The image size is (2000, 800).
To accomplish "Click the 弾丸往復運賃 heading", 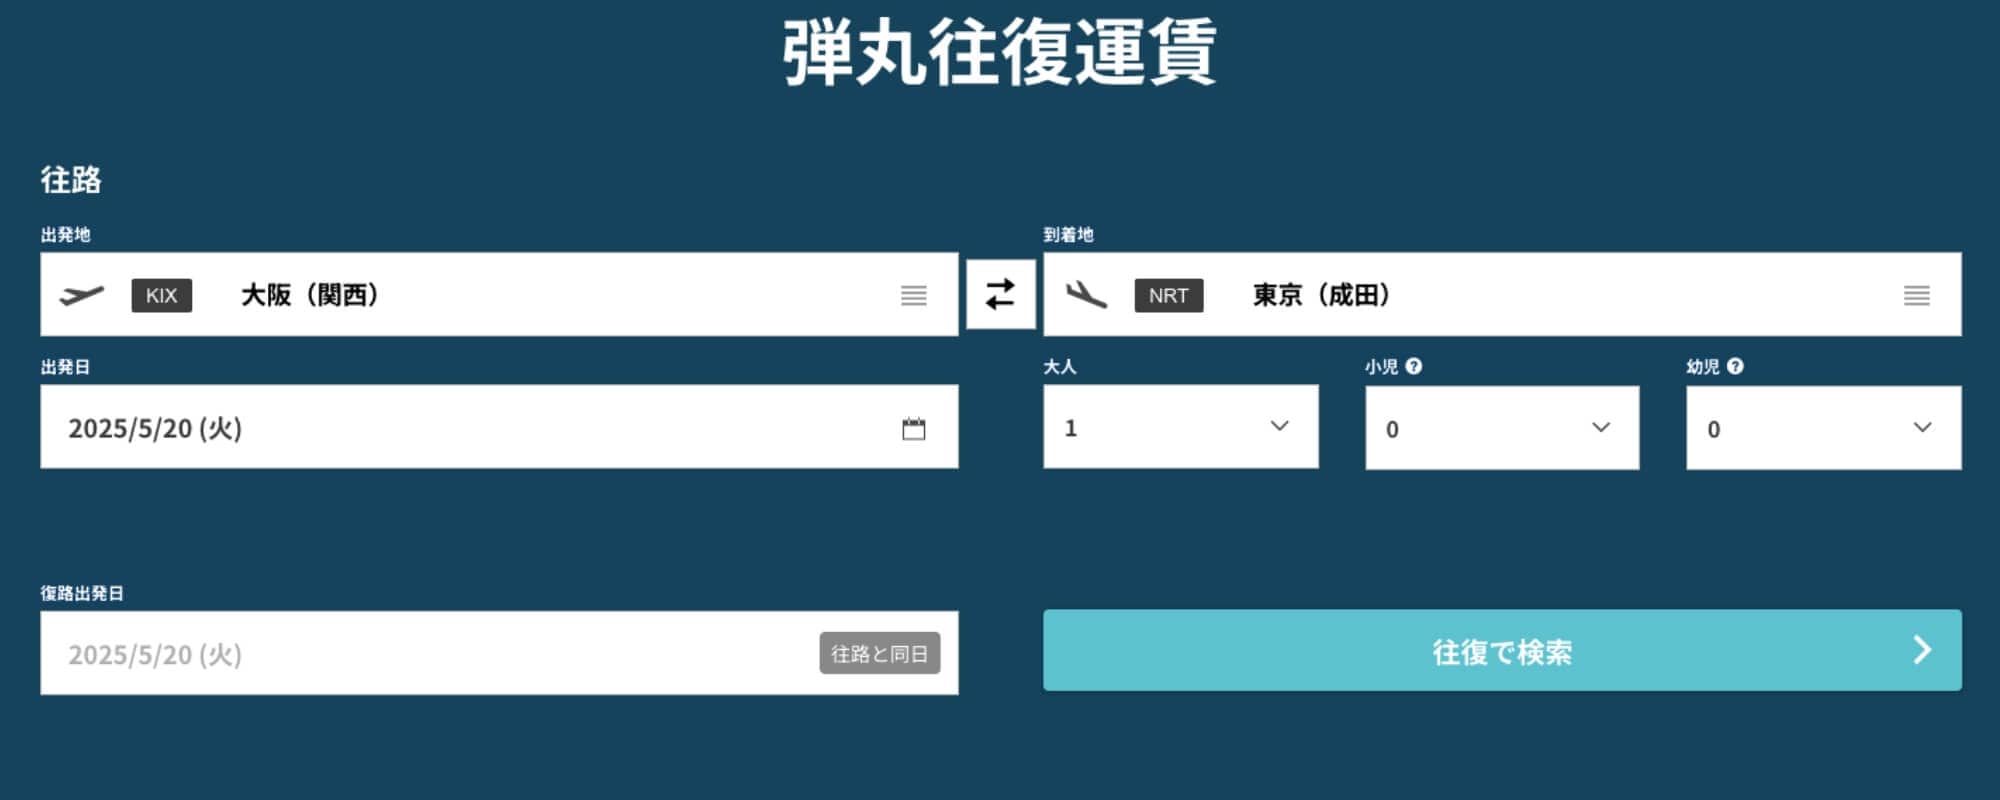I will [x=999, y=52].
